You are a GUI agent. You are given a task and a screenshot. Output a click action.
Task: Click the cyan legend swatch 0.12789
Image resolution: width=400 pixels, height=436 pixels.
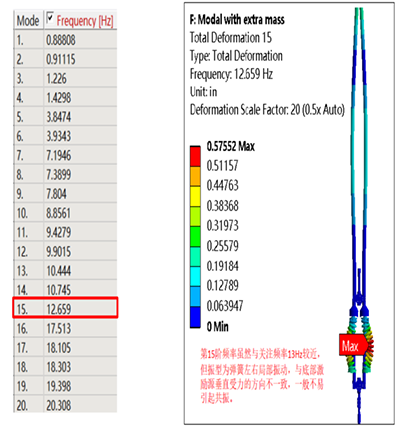coord(195,276)
